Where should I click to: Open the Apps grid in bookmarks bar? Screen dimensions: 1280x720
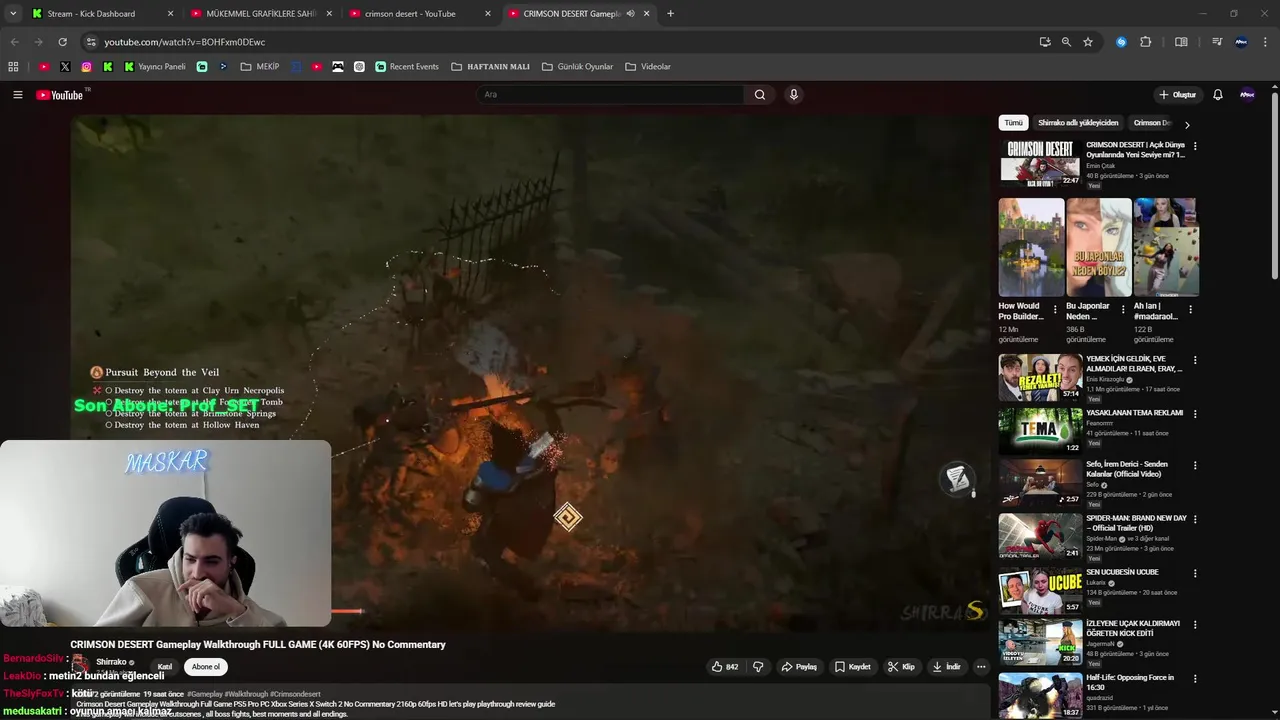pos(13,67)
